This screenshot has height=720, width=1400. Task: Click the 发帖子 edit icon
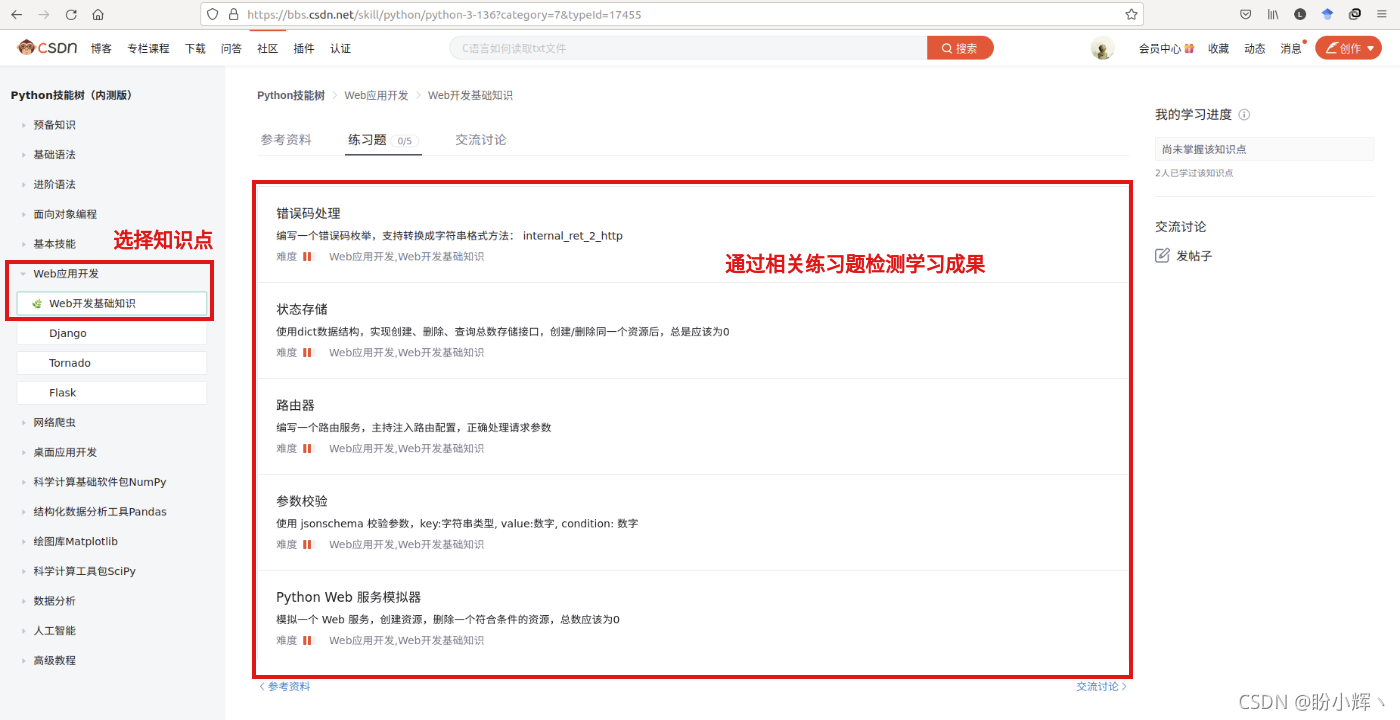1162,256
